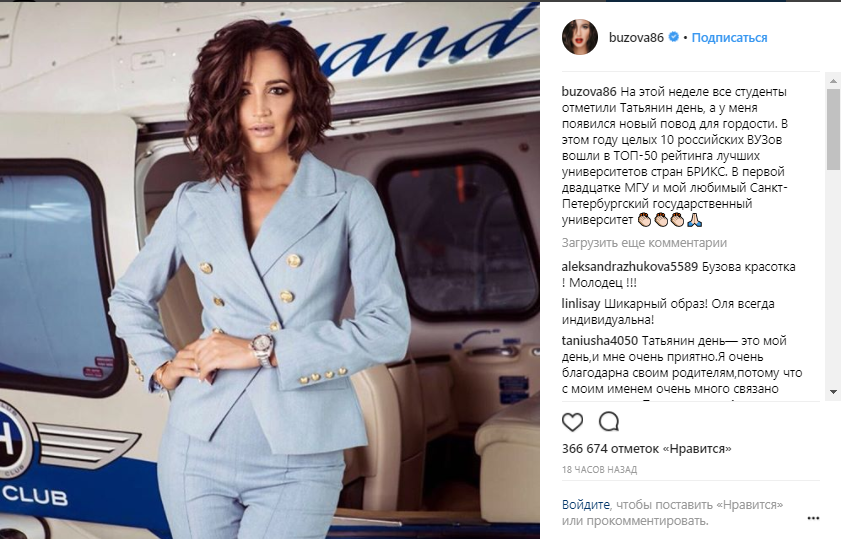Click Загрузить еще комментарии to load comments
This screenshot has height=539, width=841.
pyautogui.click(x=644, y=243)
